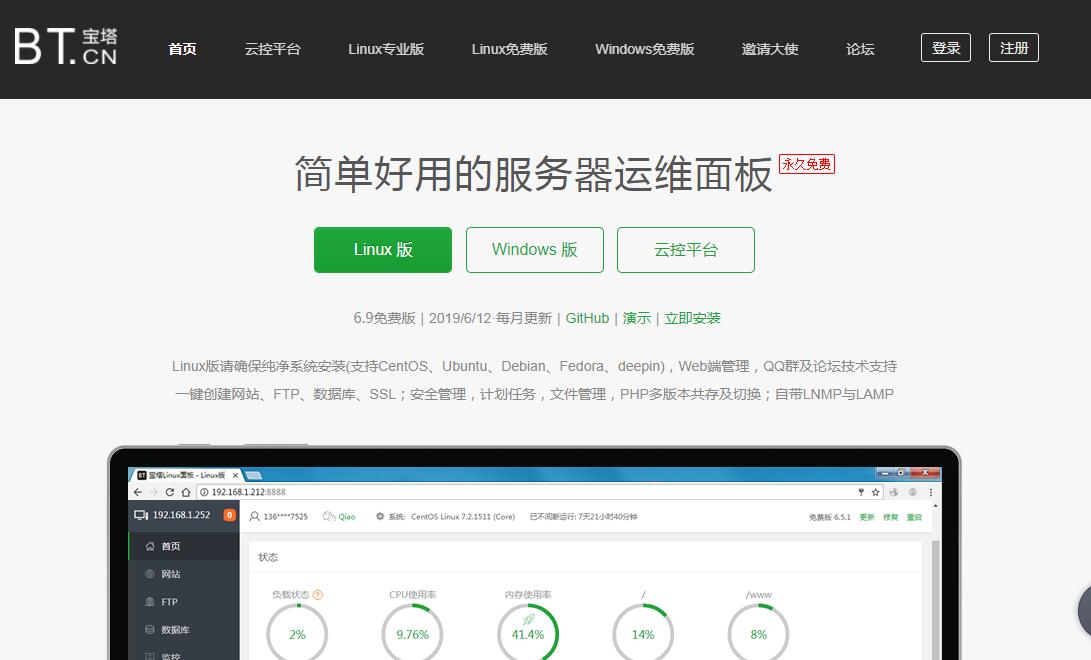Click the gear icon beside 系统
Image resolution: width=1091 pixels, height=660 pixels.
point(380,516)
